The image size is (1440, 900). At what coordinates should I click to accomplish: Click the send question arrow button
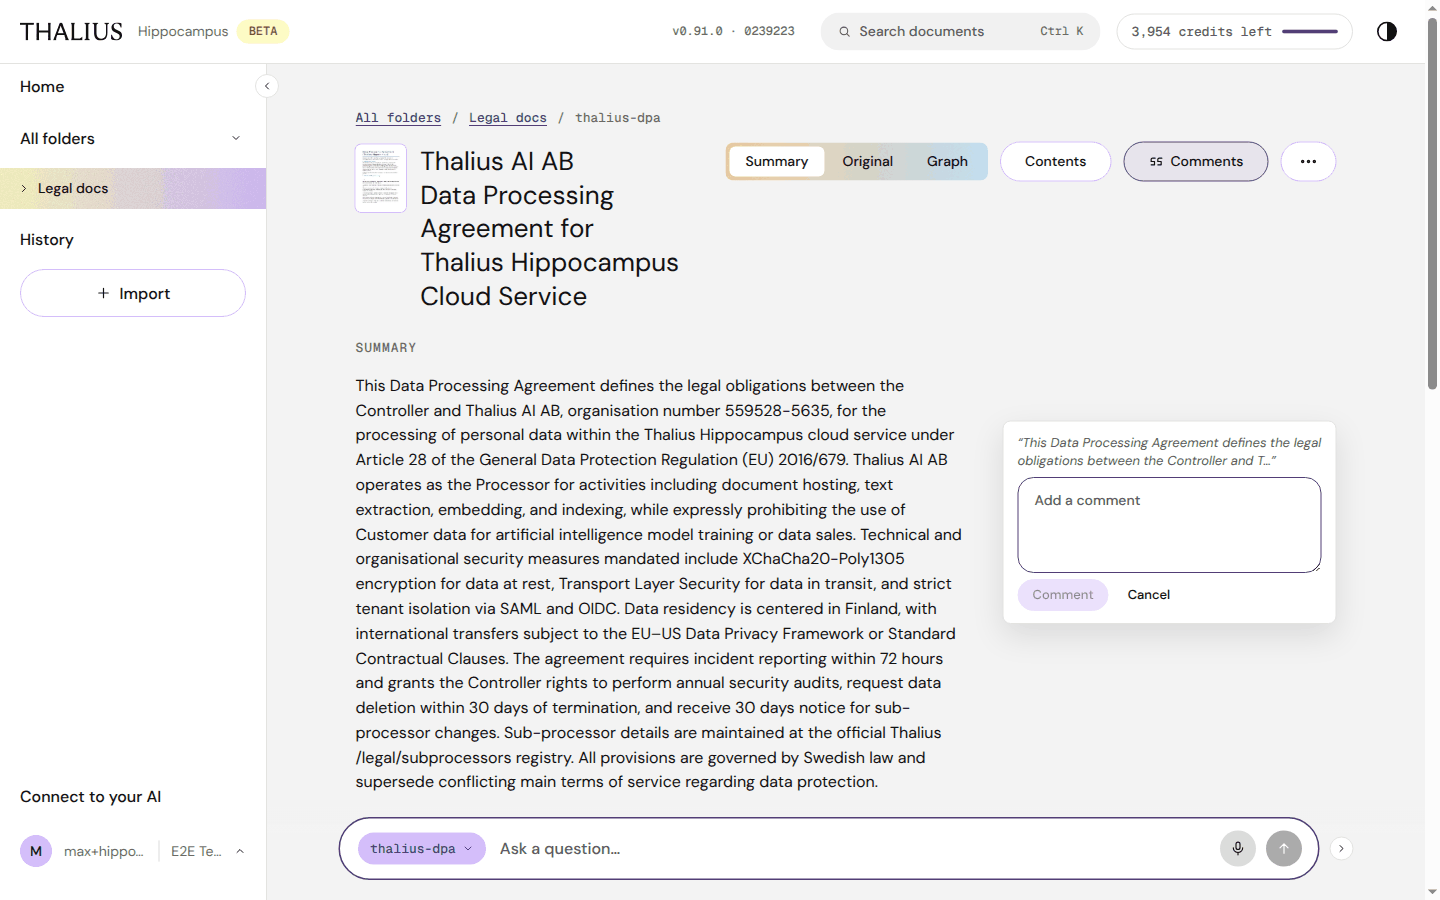pos(1284,849)
